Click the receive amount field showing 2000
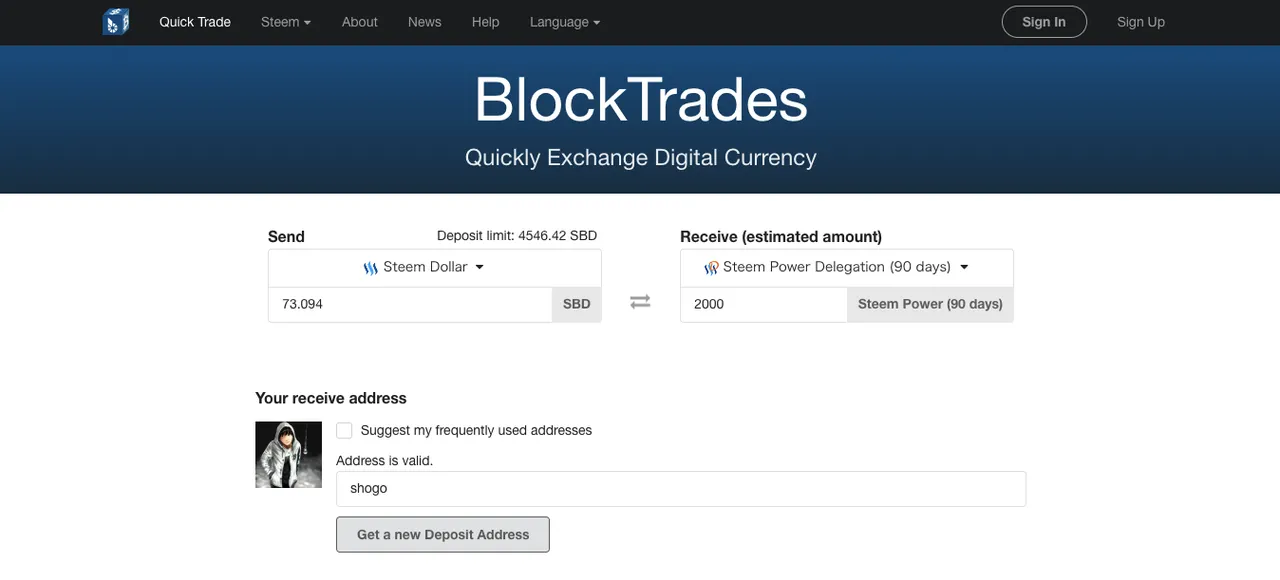The height and width of the screenshot is (580, 1280). coord(764,304)
